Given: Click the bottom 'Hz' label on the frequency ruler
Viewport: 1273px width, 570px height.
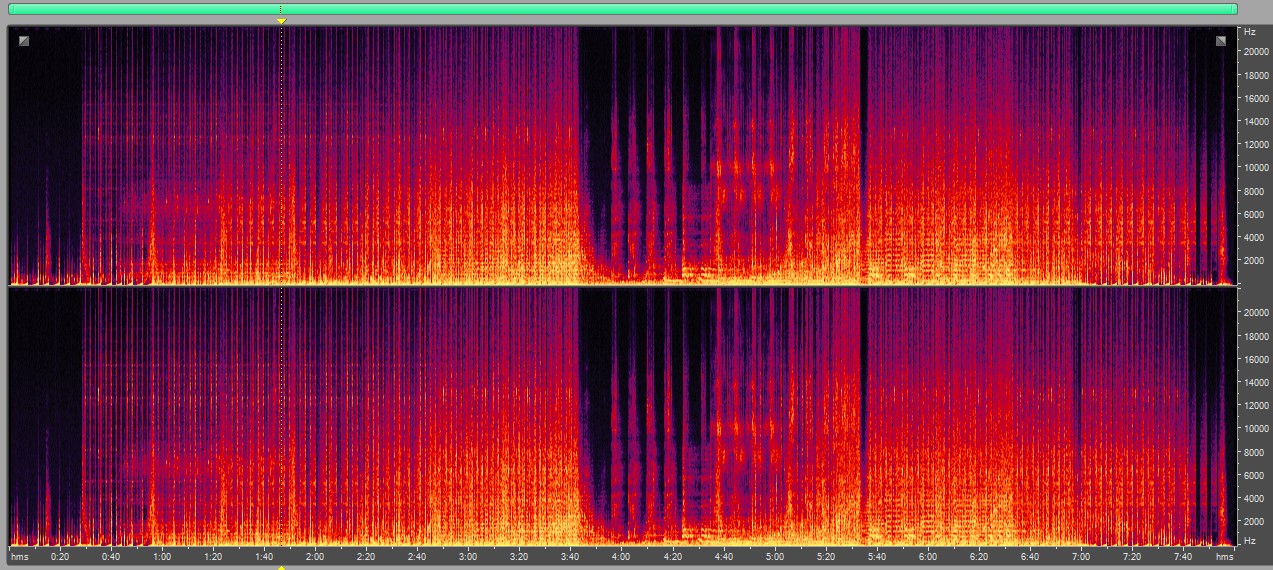Looking at the screenshot, I should pos(1250,541).
